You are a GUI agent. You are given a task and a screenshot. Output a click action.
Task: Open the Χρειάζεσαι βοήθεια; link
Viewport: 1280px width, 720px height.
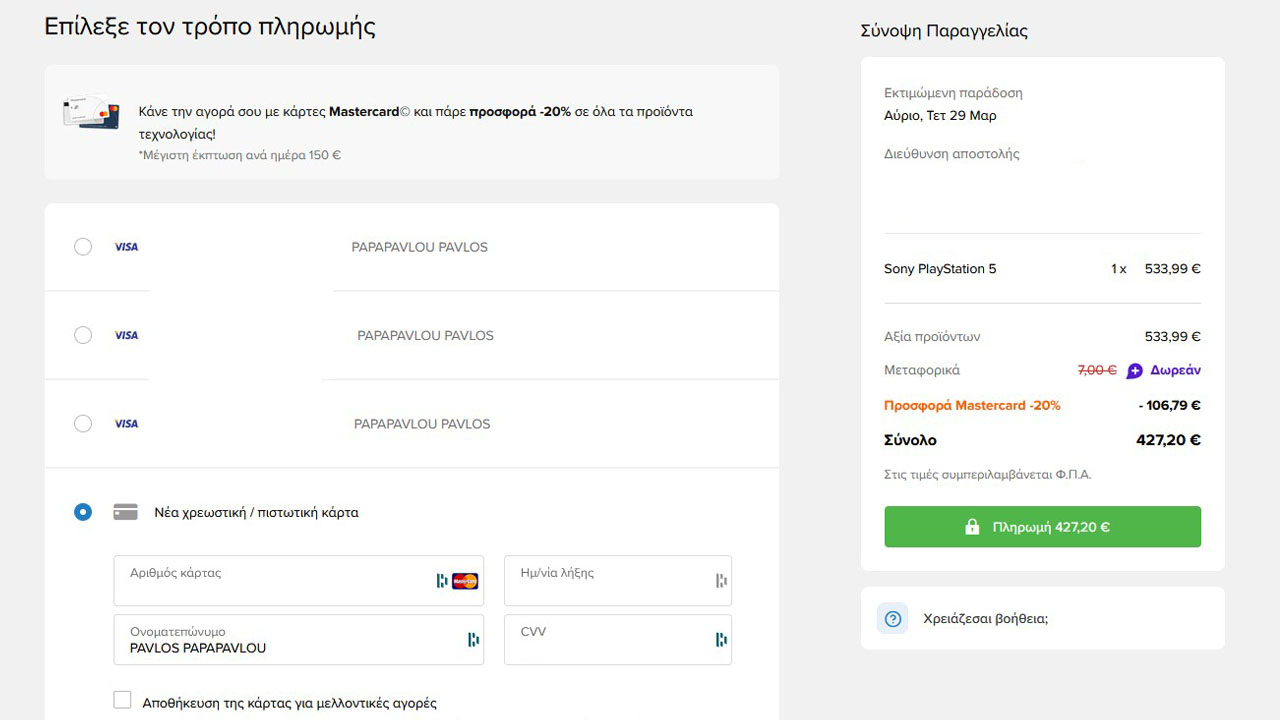pyautogui.click(x=985, y=619)
